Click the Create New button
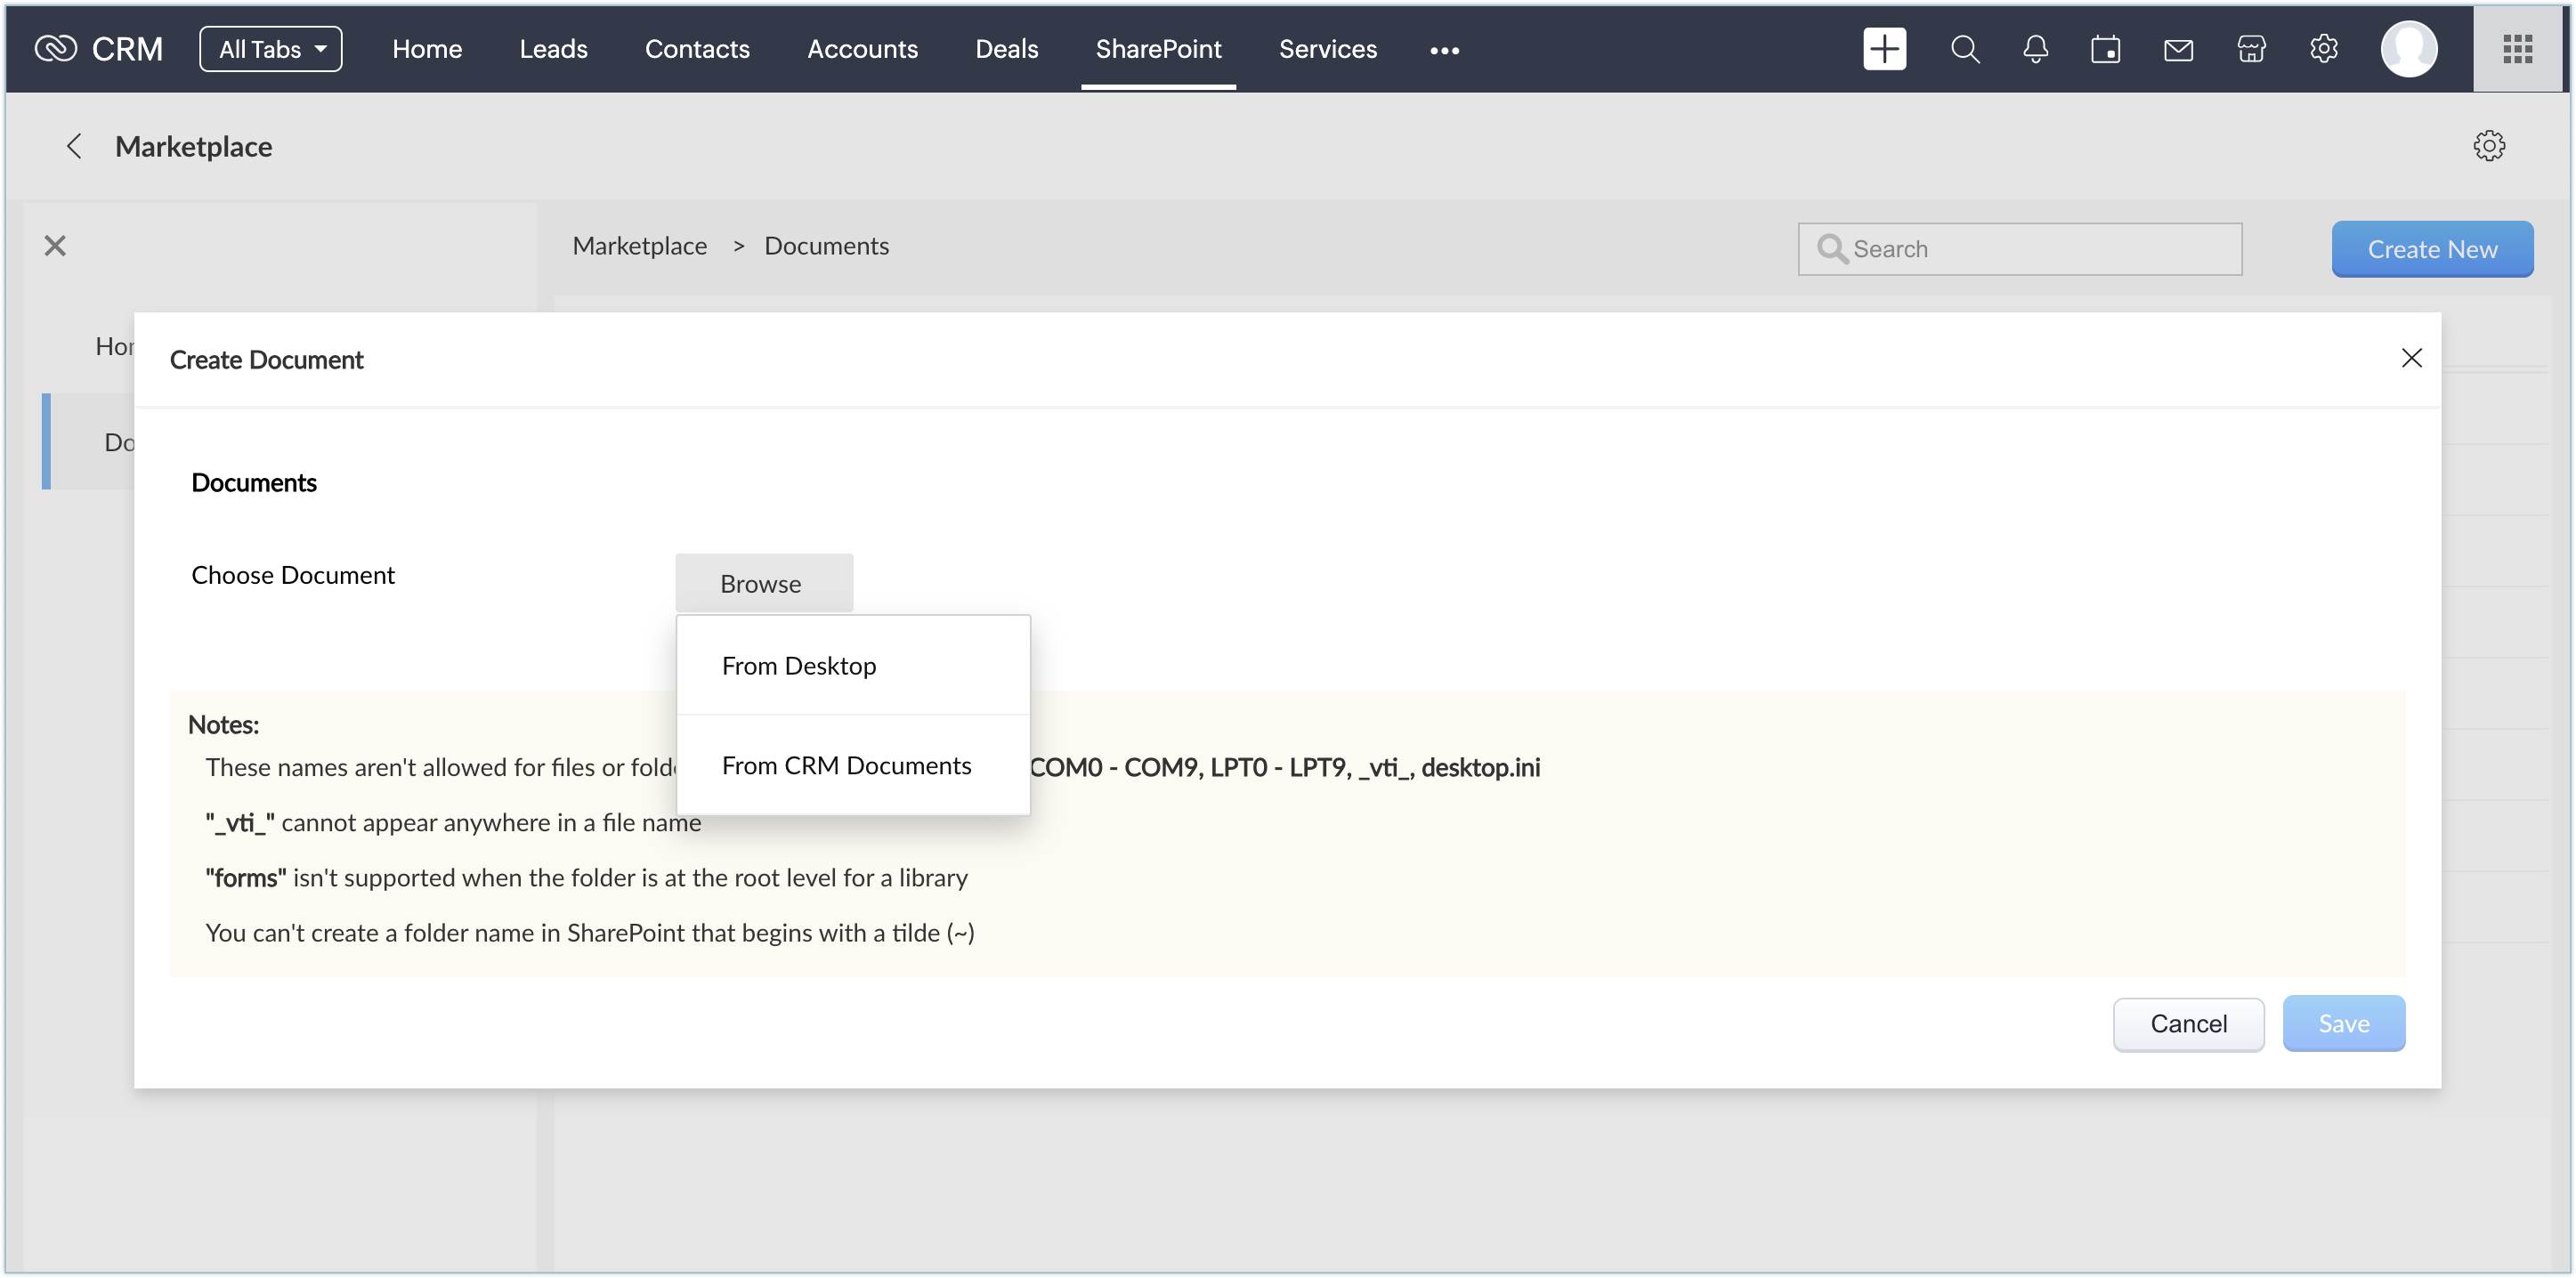 (x=2431, y=249)
